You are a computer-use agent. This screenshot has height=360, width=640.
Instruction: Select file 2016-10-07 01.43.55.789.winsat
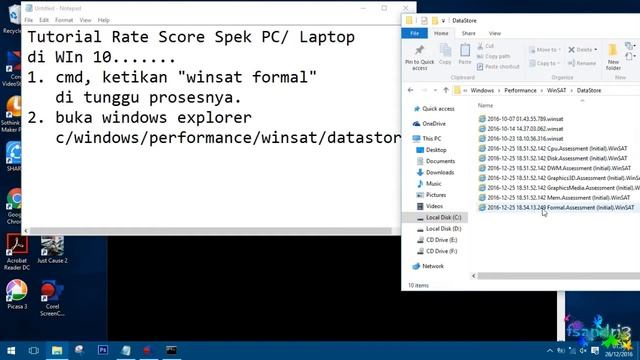pyautogui.click(x=521, y=119)
